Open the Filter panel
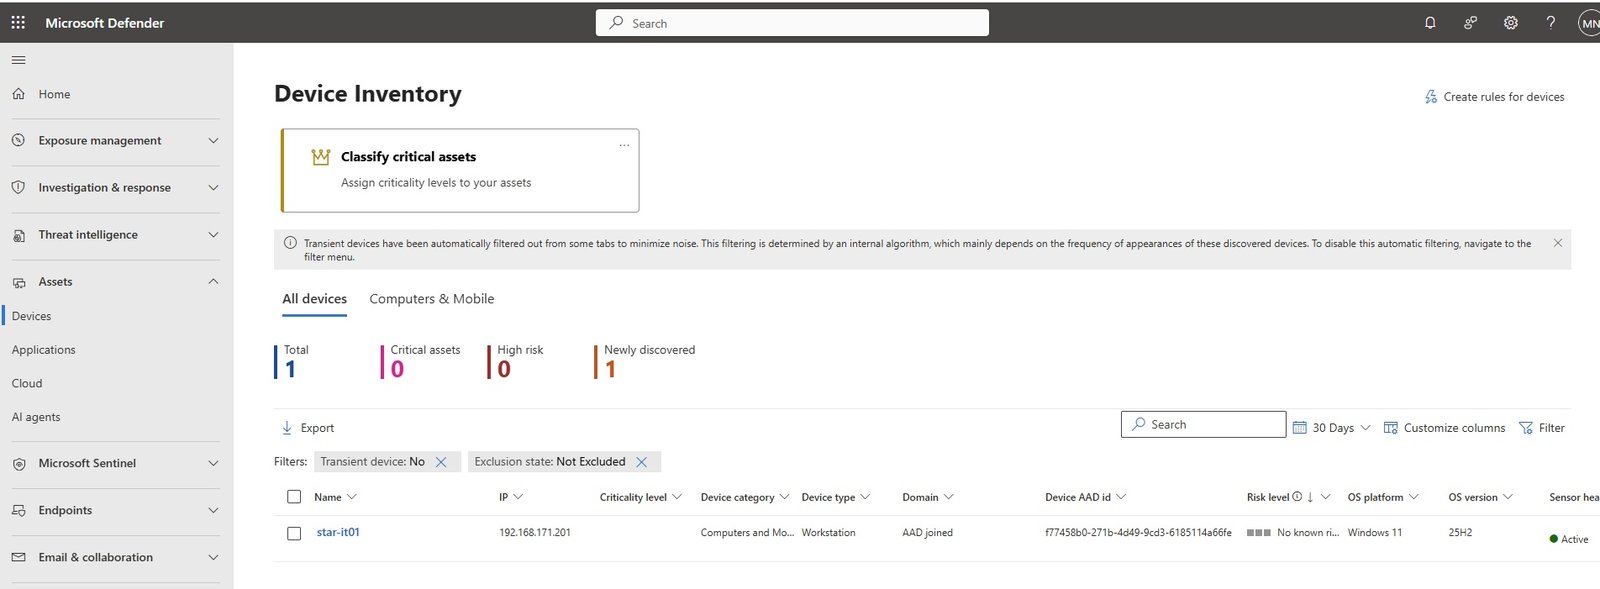1600x589 pixels. (1541, 428)
